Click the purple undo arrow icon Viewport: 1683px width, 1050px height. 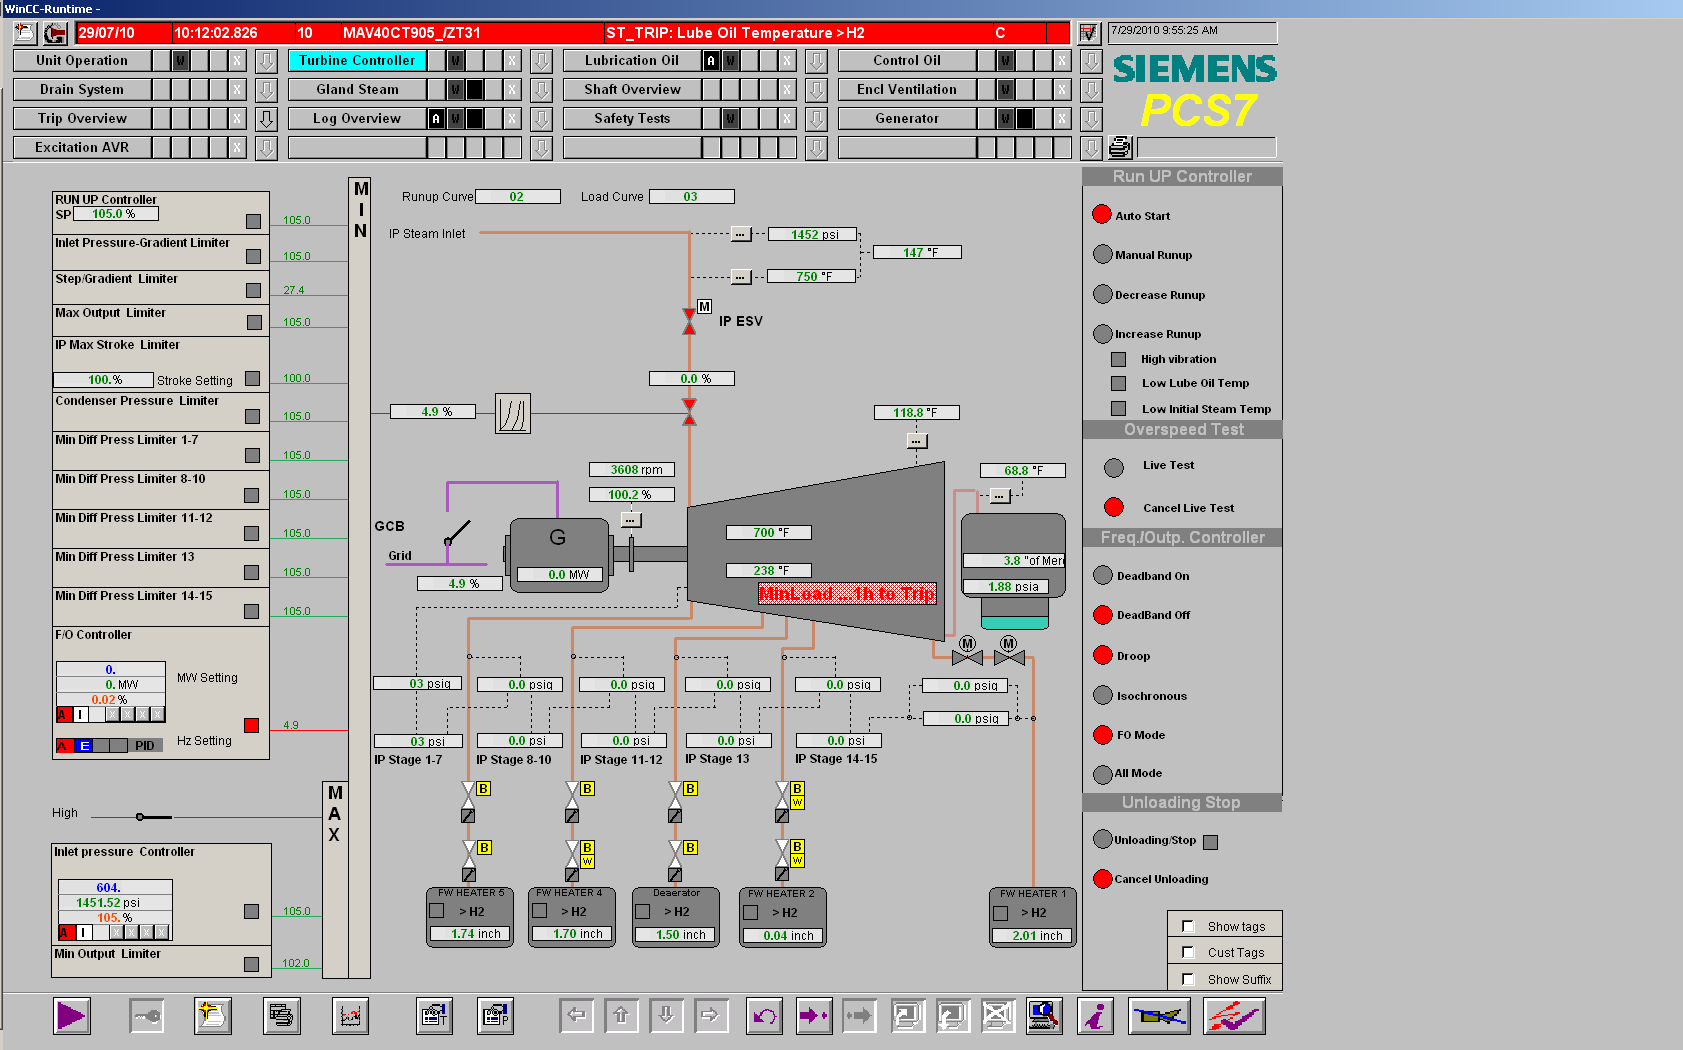[765, 1016]
